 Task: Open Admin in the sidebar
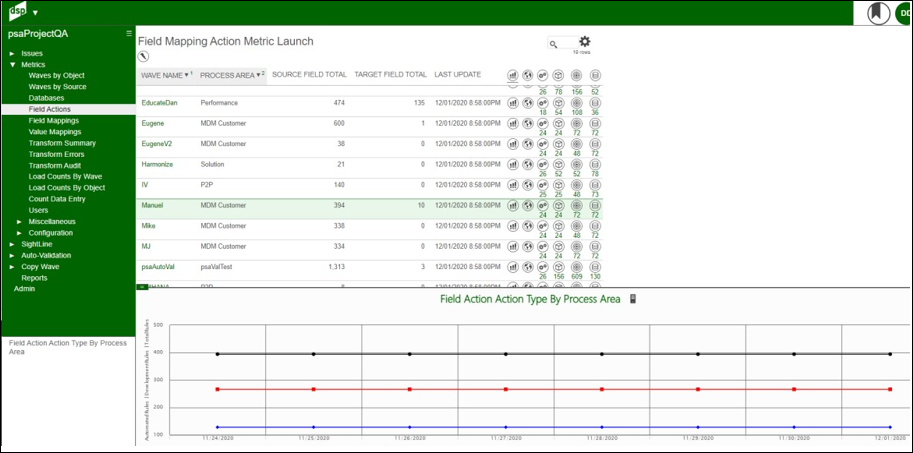24,289
